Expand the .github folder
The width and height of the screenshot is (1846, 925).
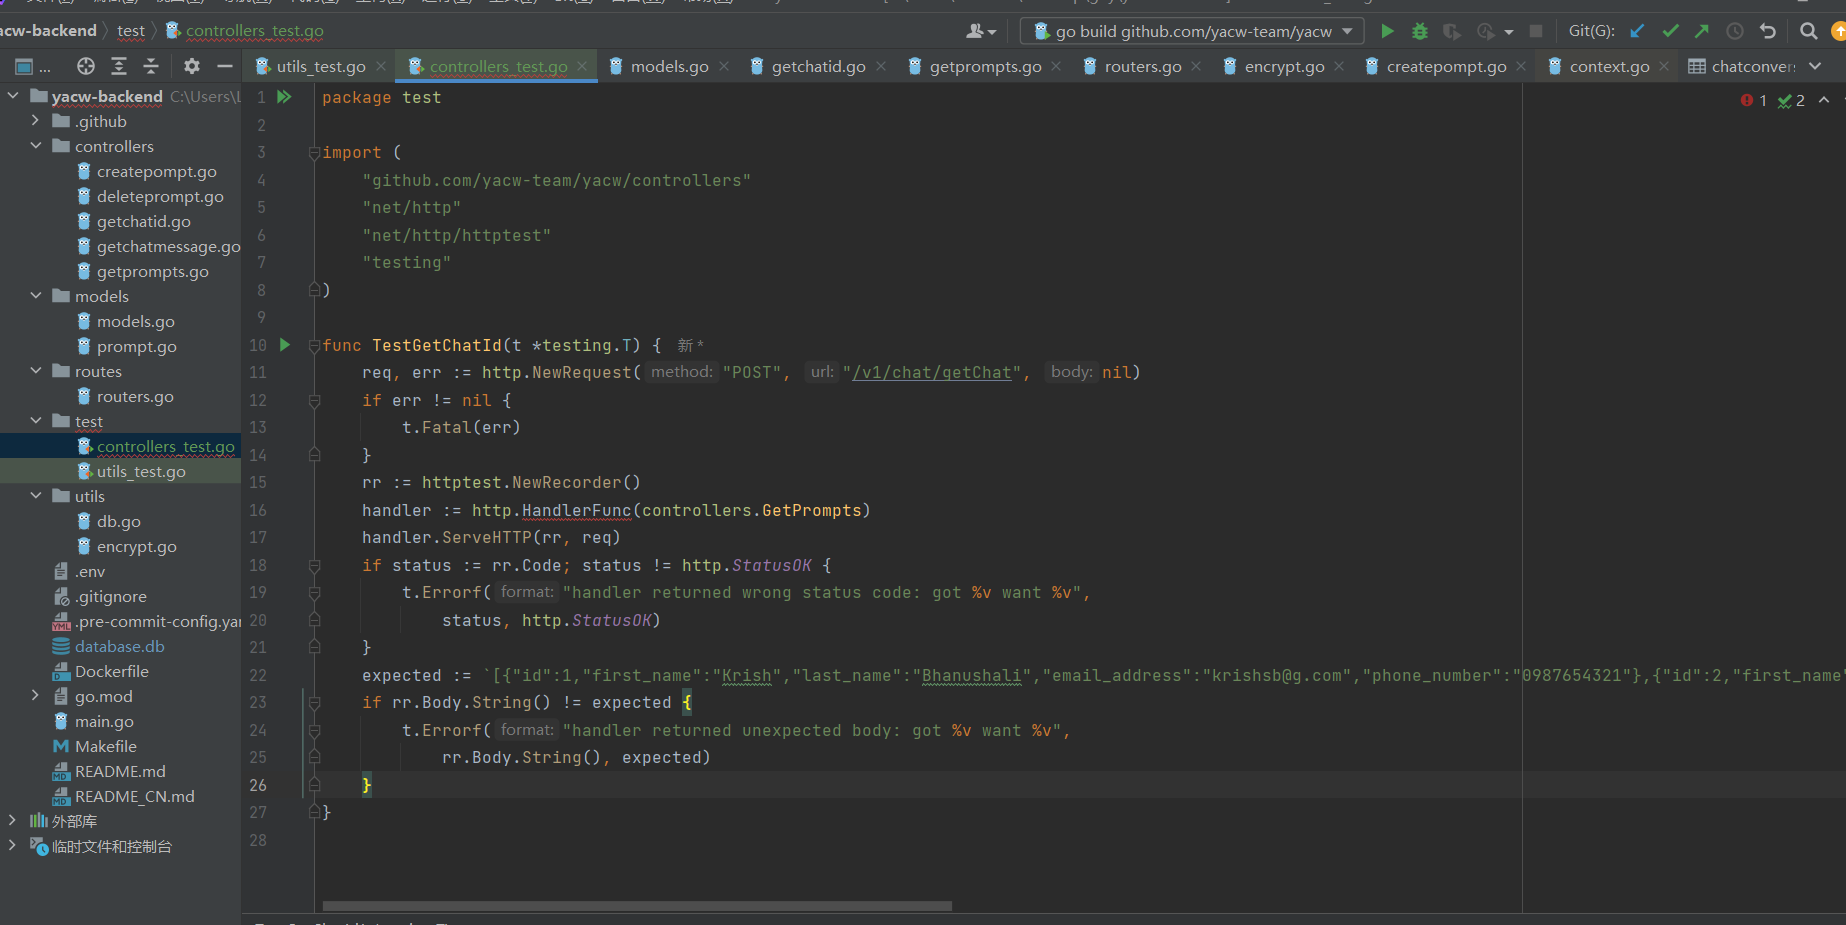(36, 121)
